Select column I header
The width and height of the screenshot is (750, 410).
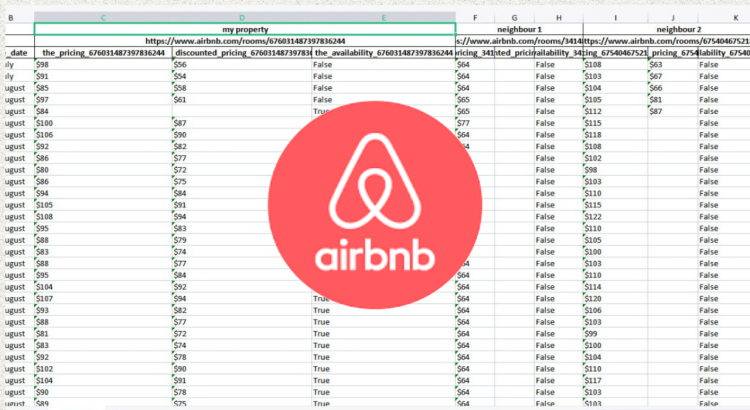point(616,18)
